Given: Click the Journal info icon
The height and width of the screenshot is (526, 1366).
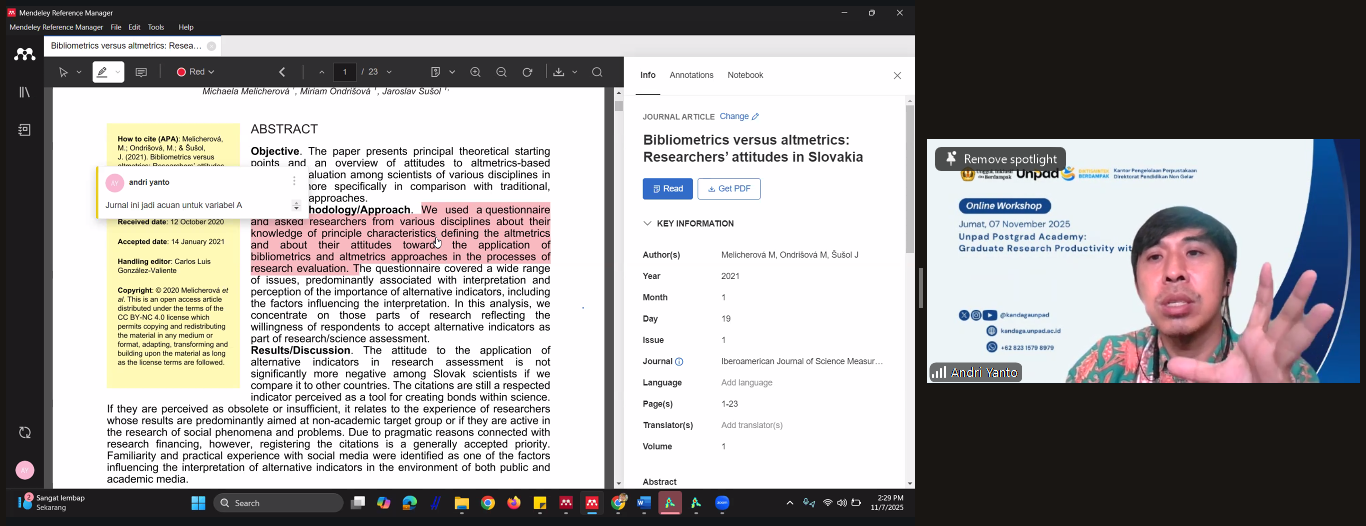Looking at the screenshot, I should click(679, 362).
